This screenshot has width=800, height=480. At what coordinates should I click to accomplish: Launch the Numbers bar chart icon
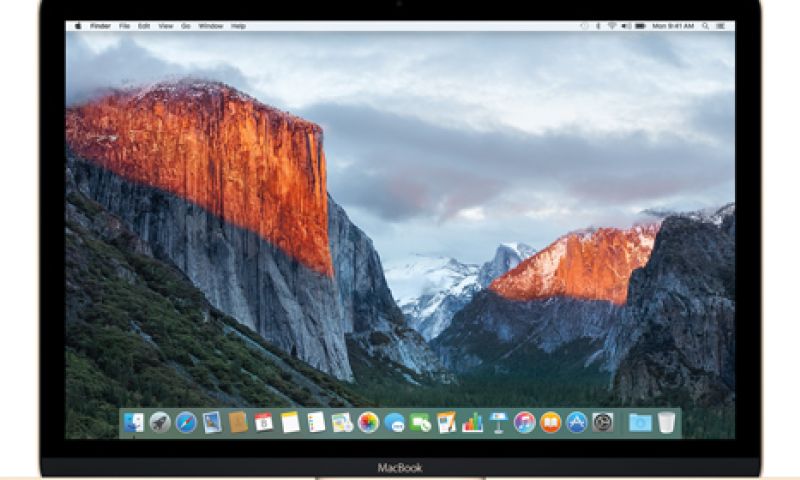pos(472,422)
